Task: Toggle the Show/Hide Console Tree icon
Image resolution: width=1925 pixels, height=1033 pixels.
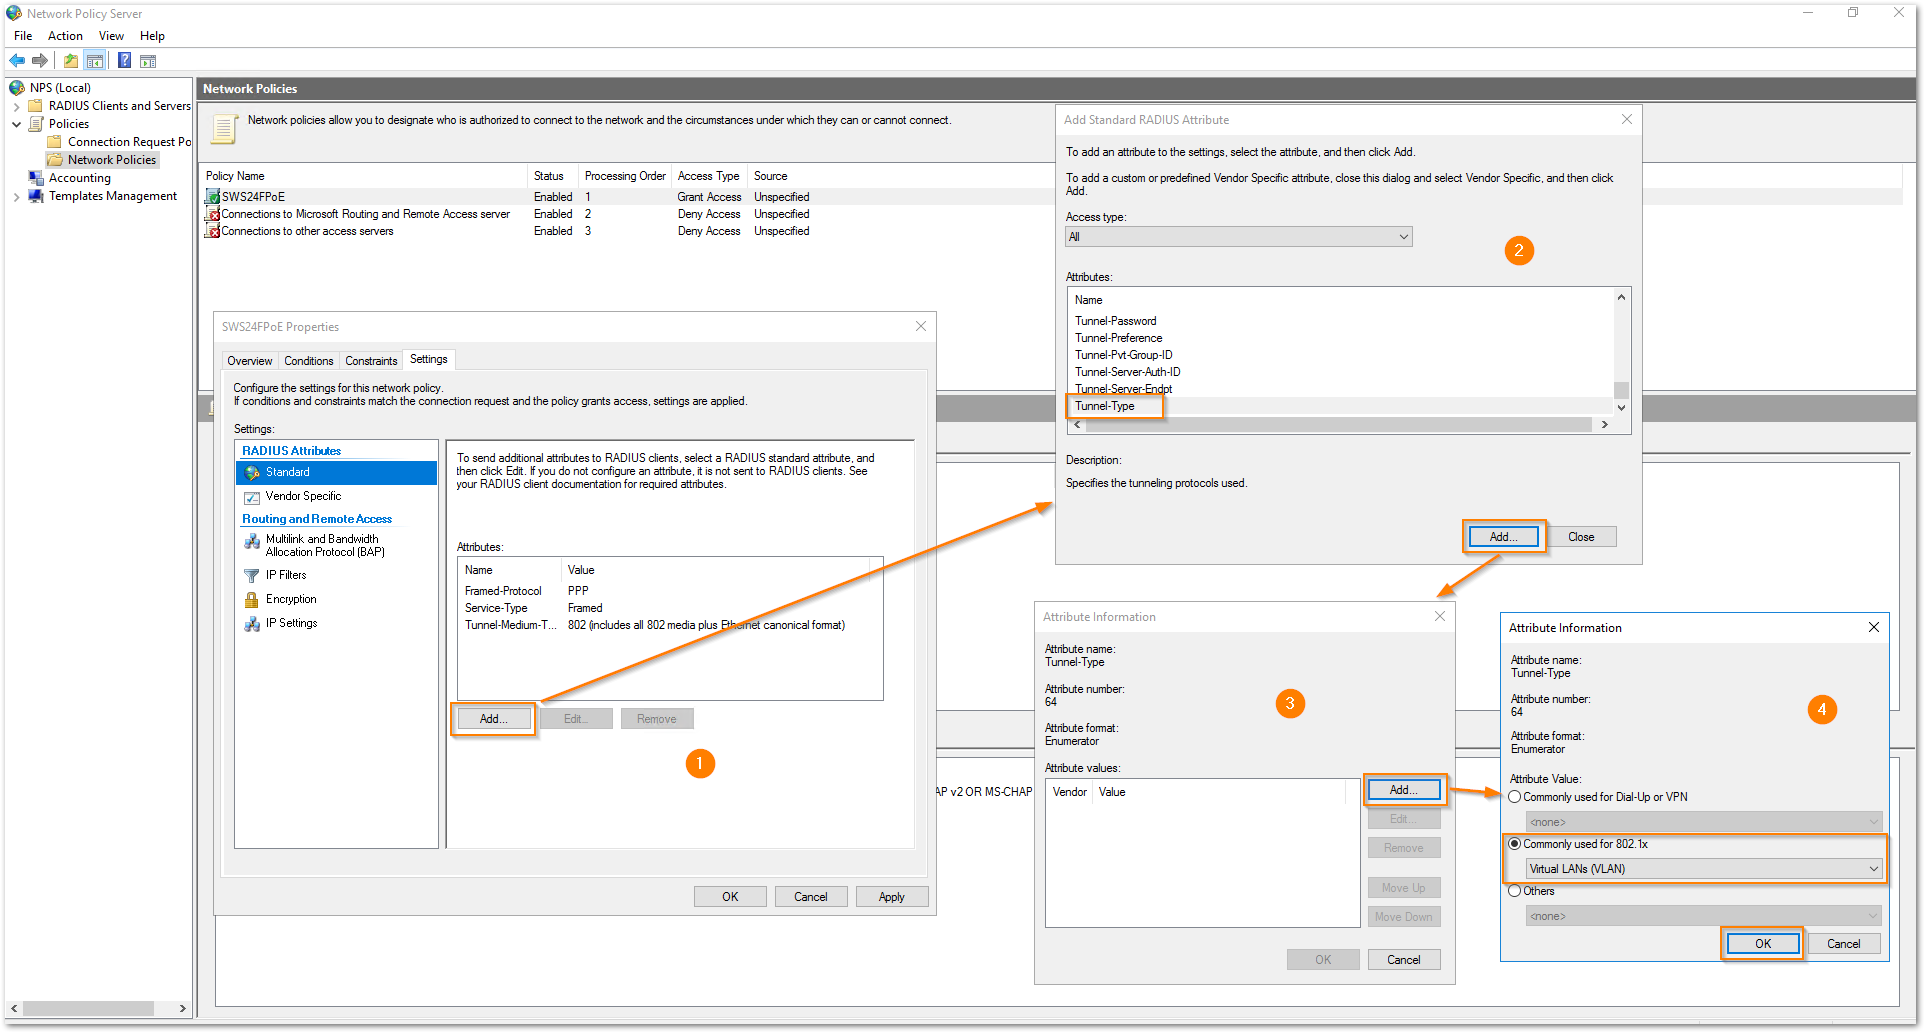Action: point(95,61)
